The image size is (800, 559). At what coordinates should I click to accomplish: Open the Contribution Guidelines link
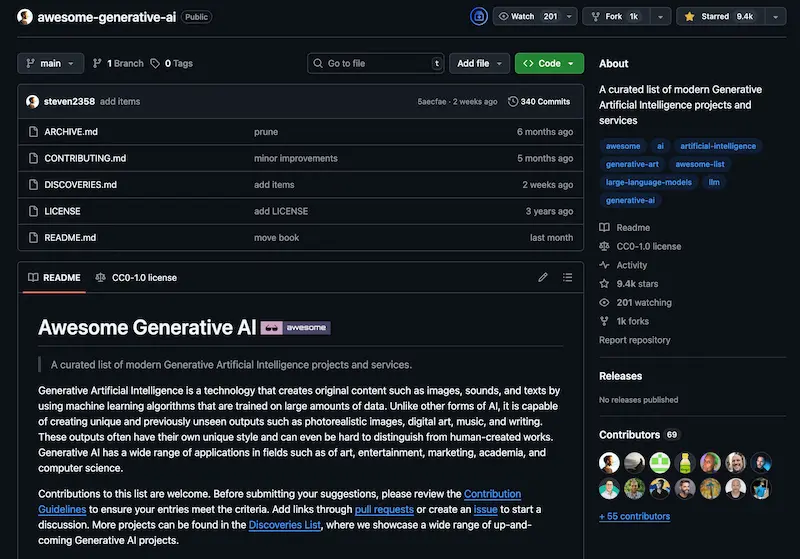[x=492, y=494]
